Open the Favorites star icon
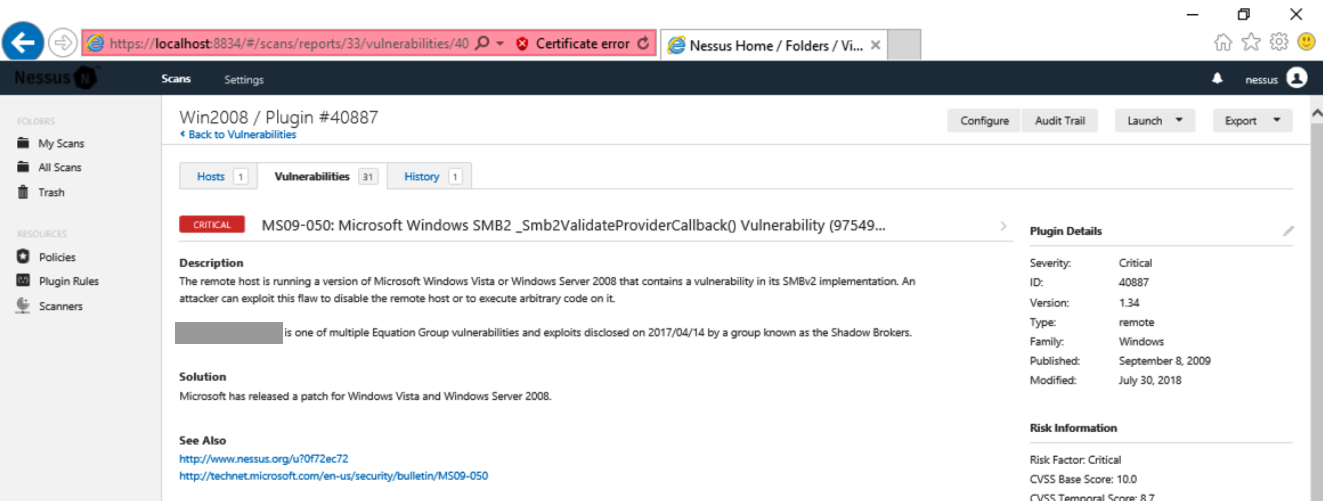 pyautogui.click(x=1250, y=42)
